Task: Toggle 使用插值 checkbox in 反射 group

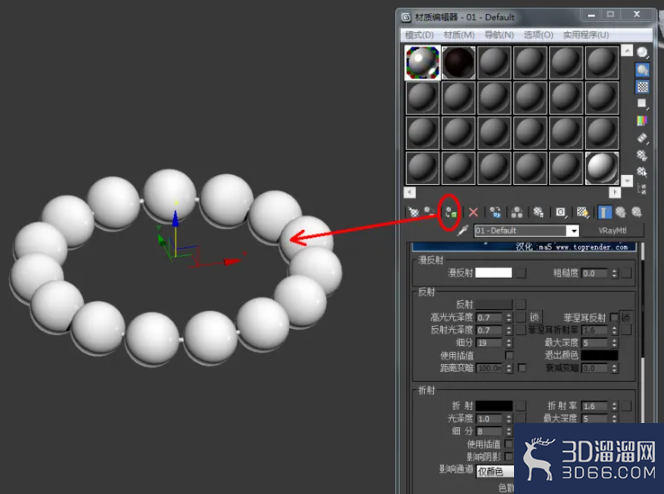Action: pyautogui.click(x=509, y=355)
